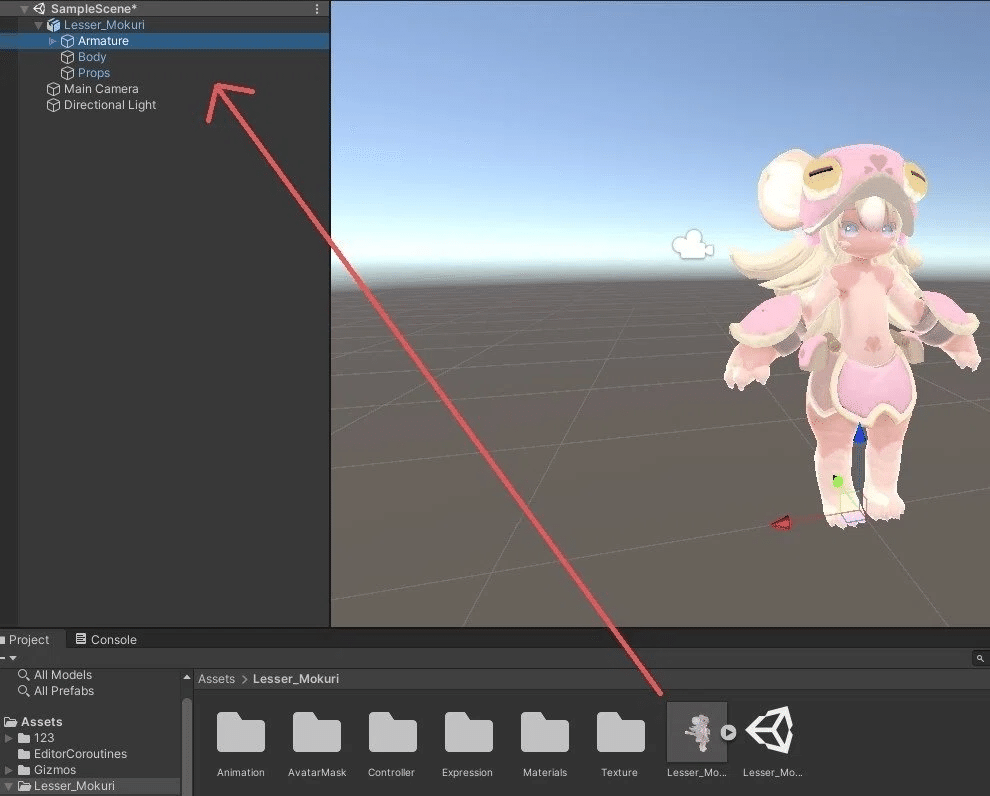Select the Lesser_Mokuri hierarchy row
The image size is (990, 796).
click(x=164, y=25)
